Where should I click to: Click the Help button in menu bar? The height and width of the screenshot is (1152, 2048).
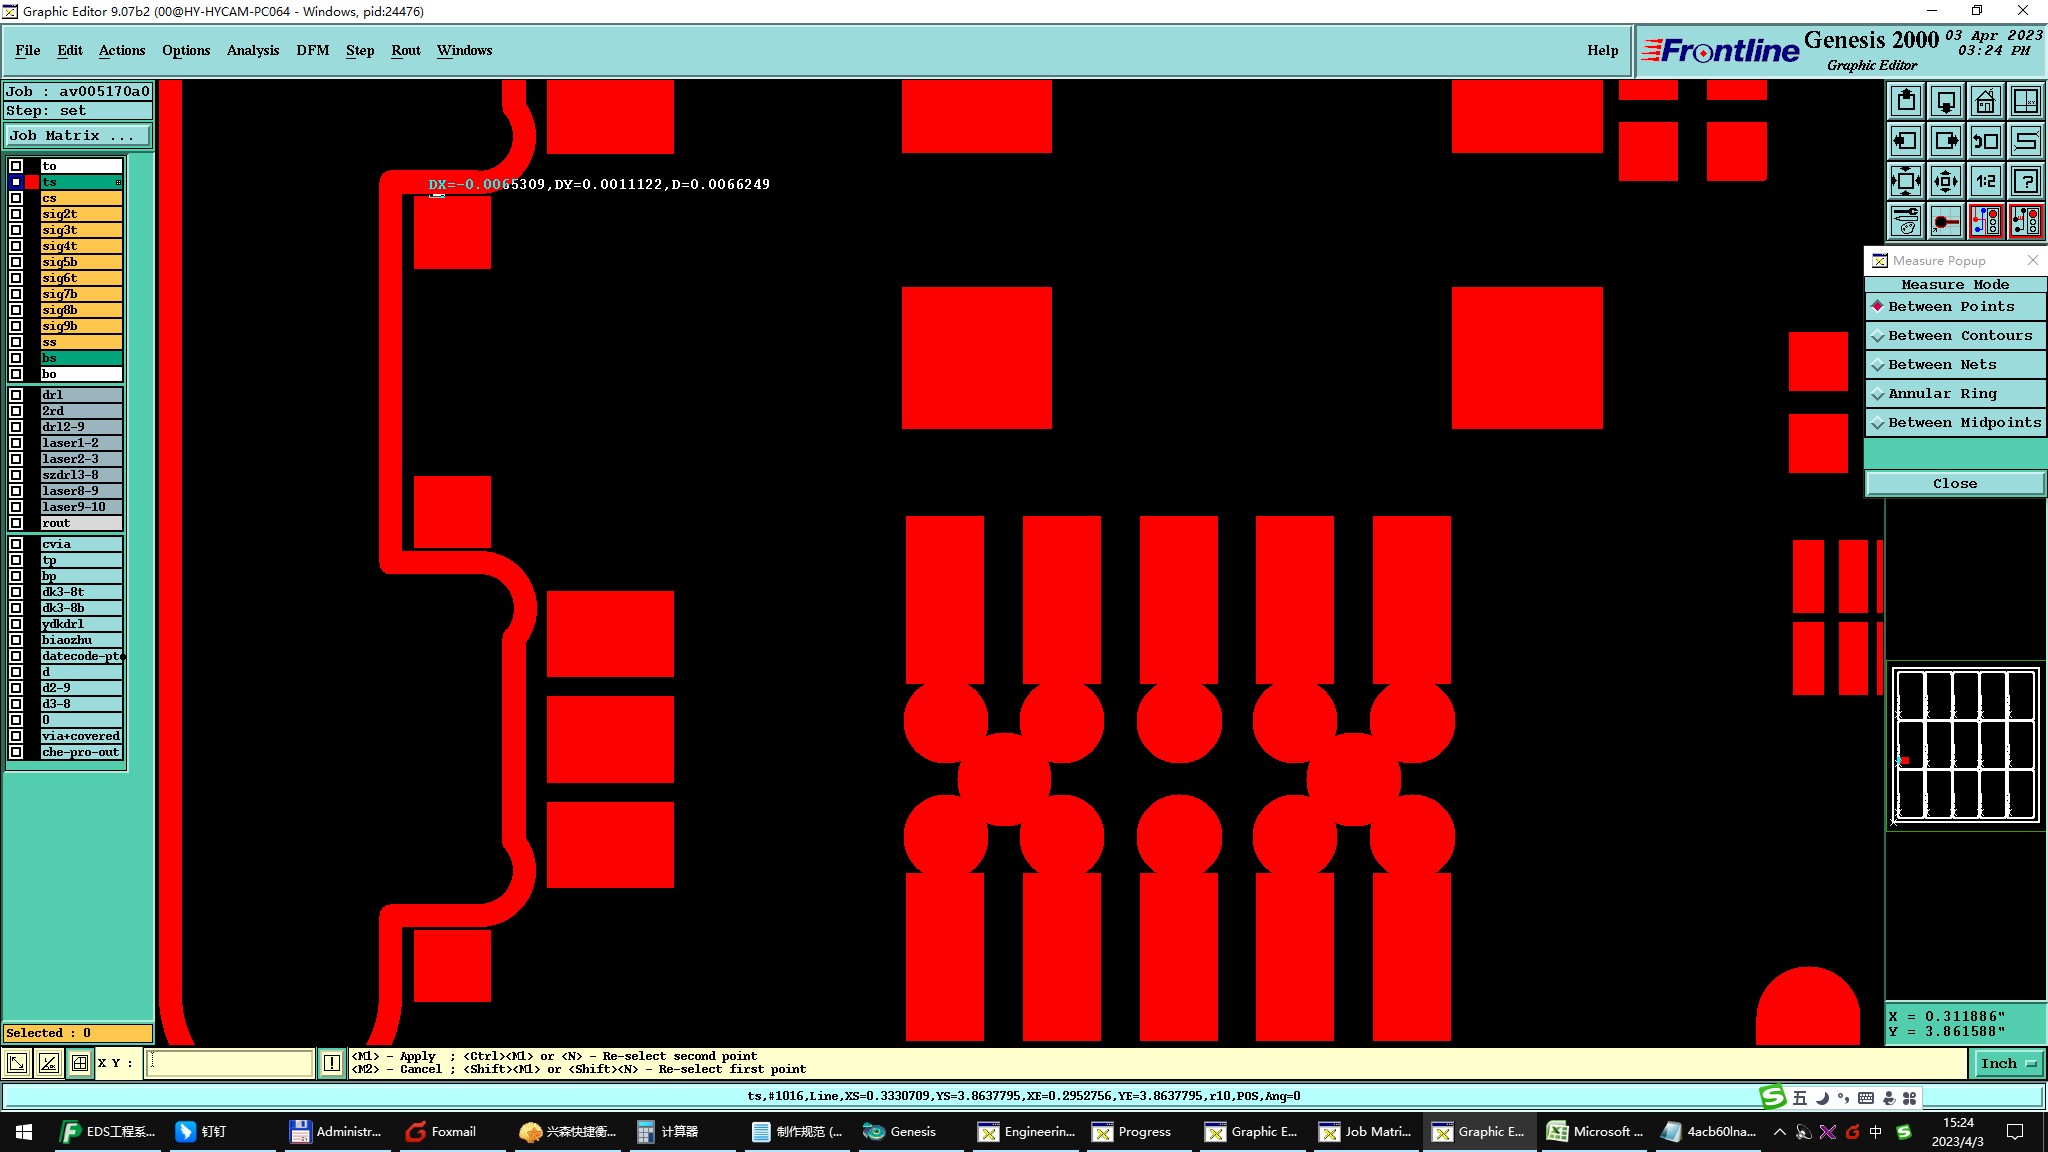click(1602, 50)
